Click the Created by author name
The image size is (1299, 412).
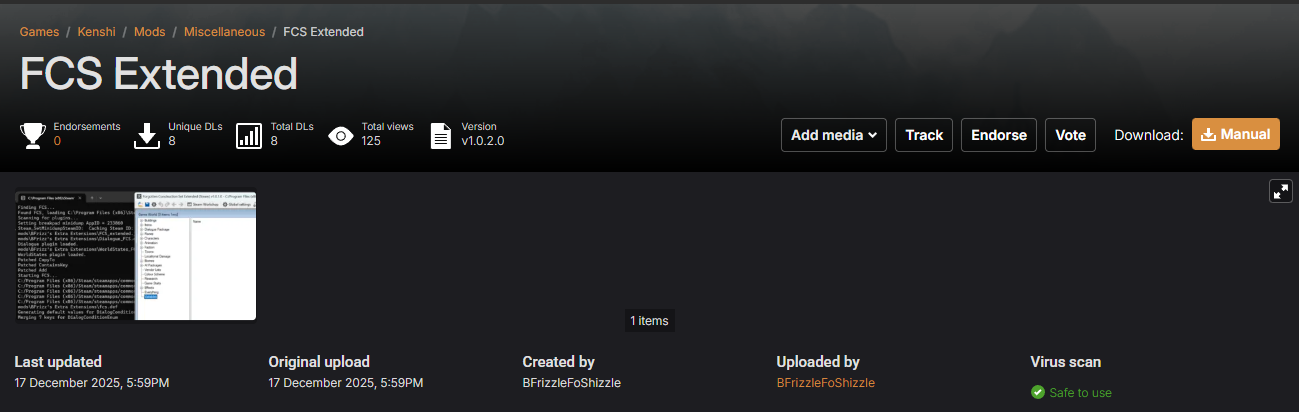(572, 383)
